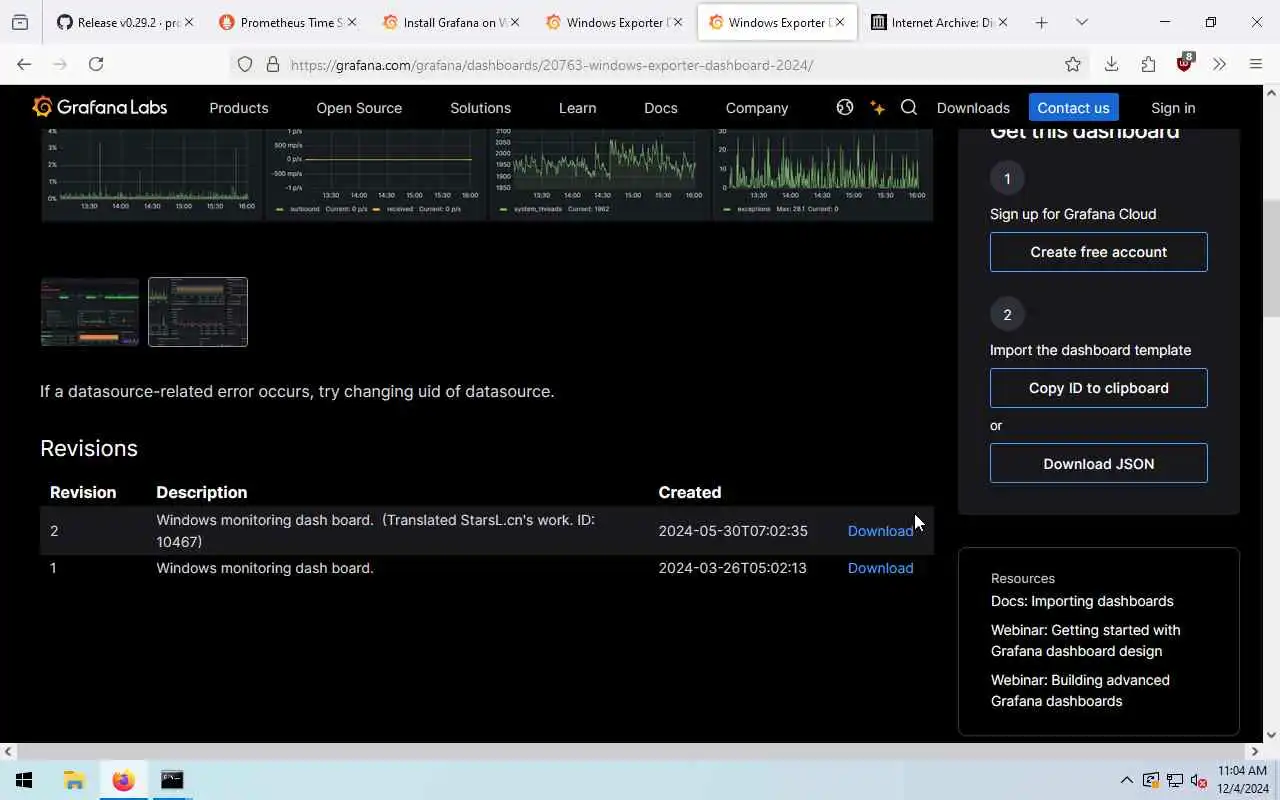Click Copy ID to clipboard button

click(x=1099, y=388)
